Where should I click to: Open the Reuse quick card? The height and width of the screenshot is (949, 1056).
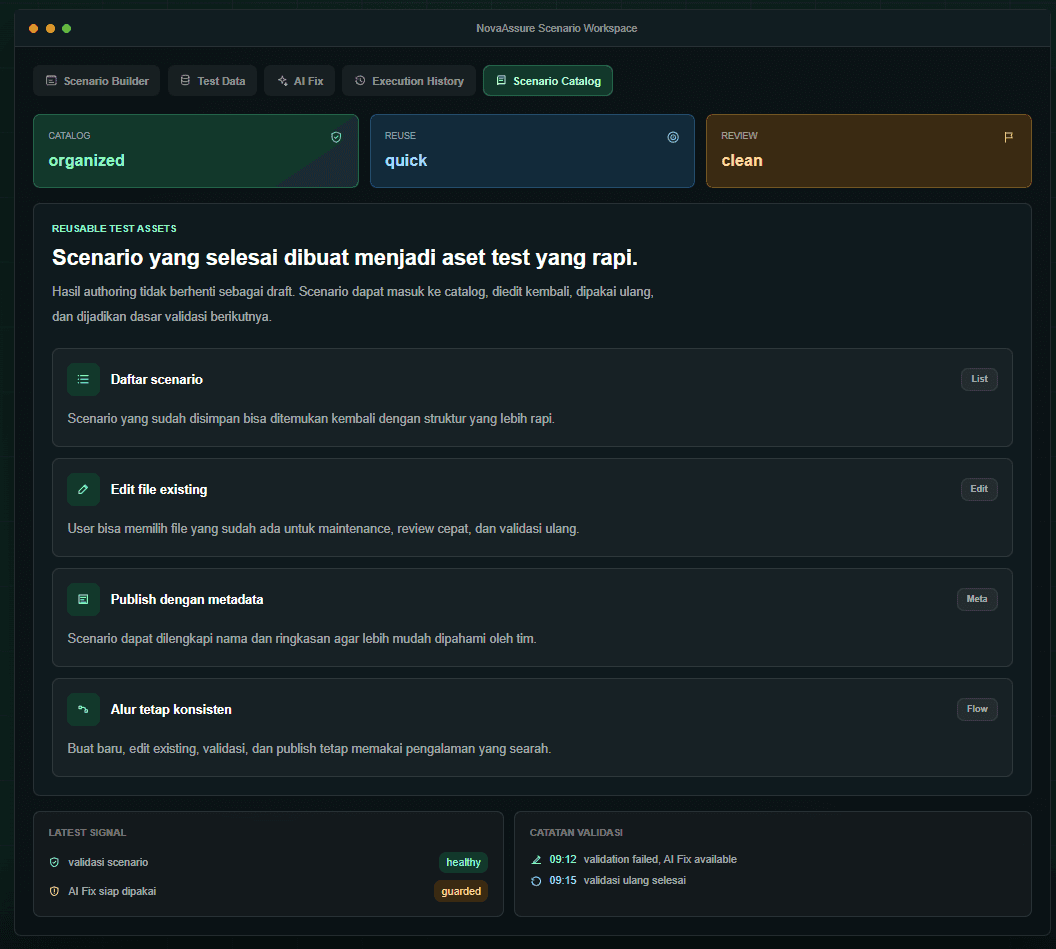532,151
